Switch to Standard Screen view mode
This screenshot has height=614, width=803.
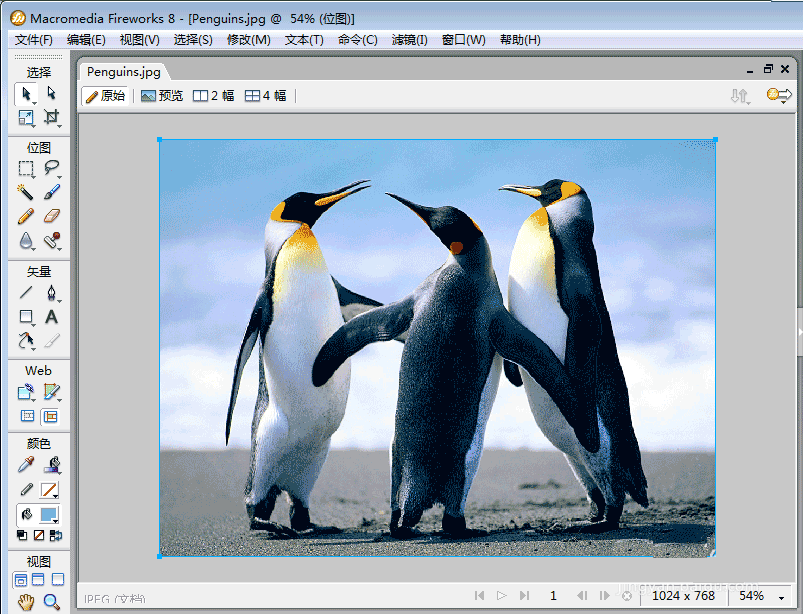[x=21, y=580]
